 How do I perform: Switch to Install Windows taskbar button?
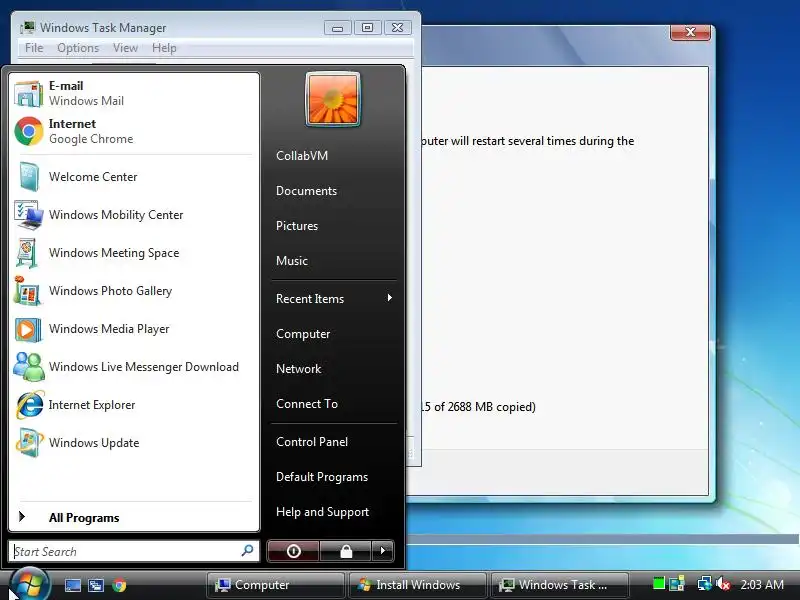[x=417, y=585]
